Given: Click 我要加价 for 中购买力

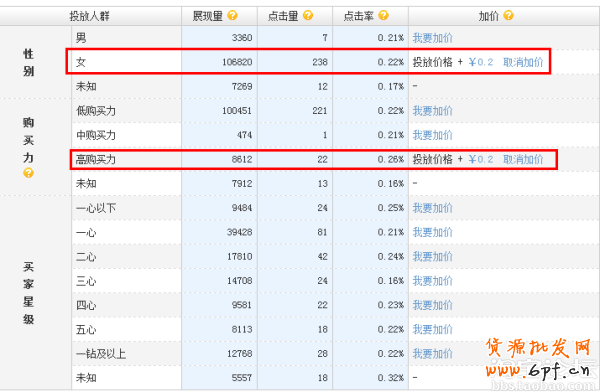Looking at the screenshot, I should pyautogui.click(x=432, y=135).
